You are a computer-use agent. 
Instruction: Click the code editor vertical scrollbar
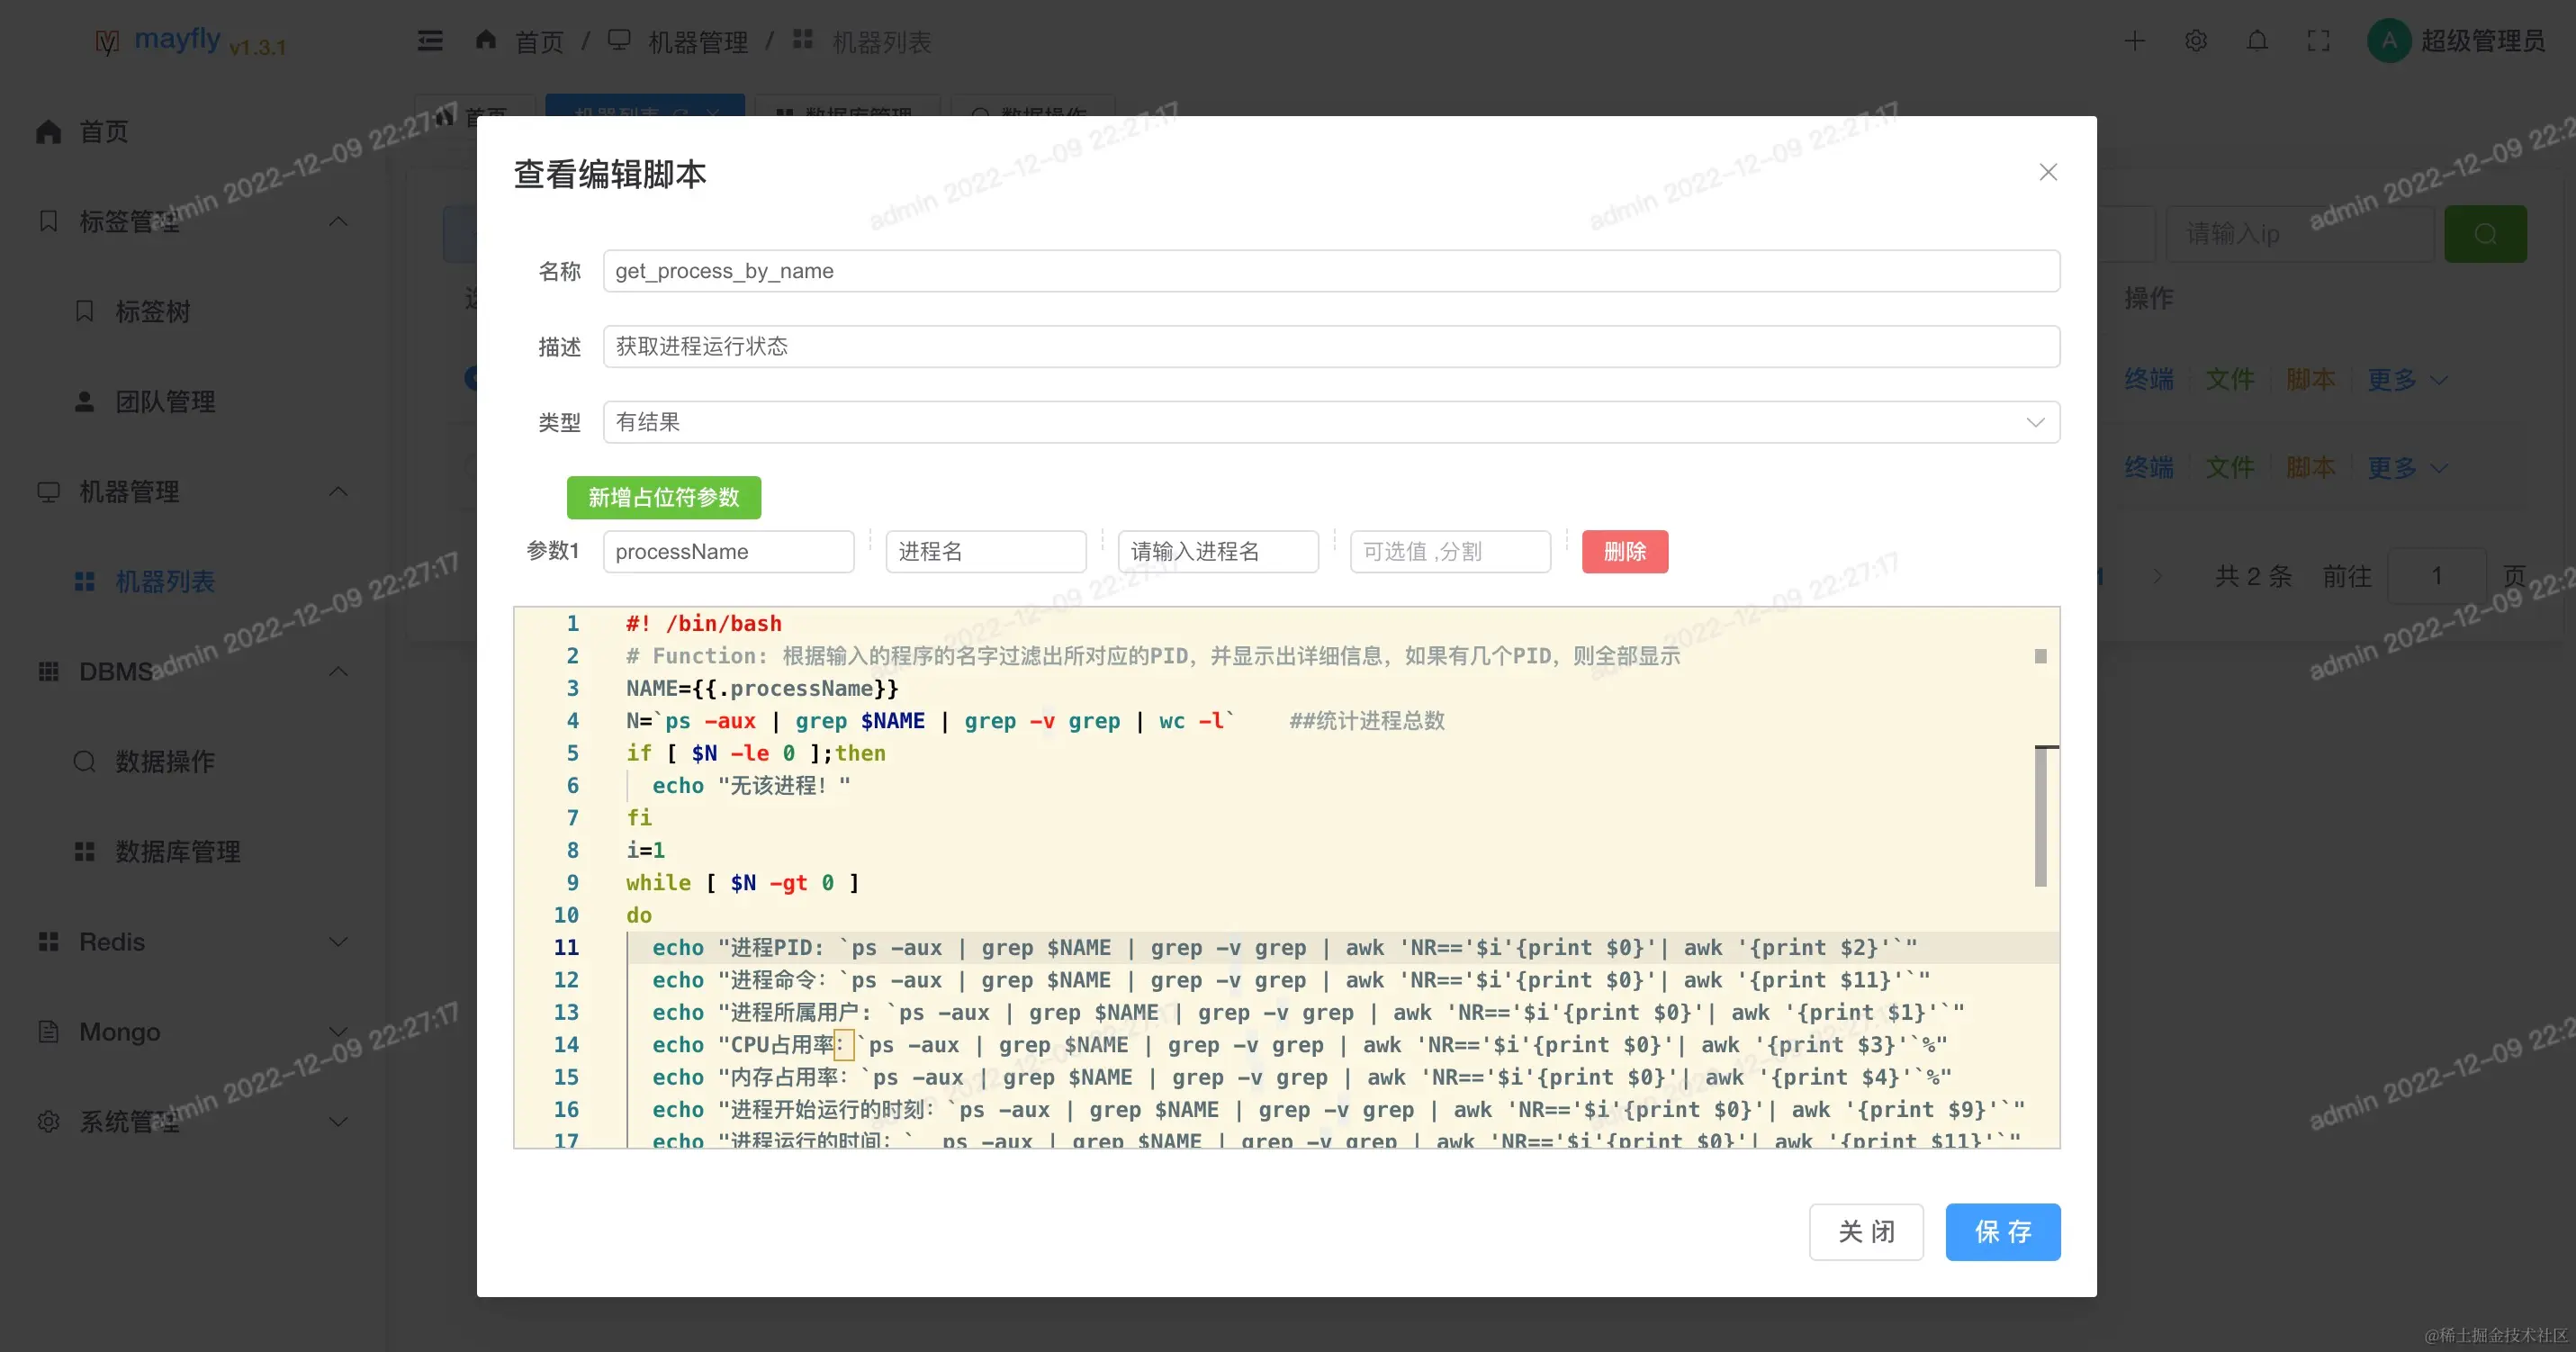[2040, 816]
